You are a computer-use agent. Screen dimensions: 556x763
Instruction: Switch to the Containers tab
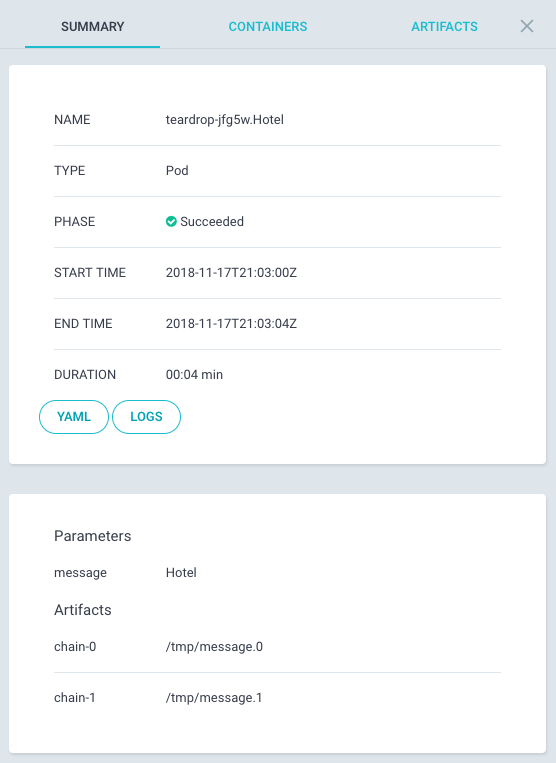268,27
